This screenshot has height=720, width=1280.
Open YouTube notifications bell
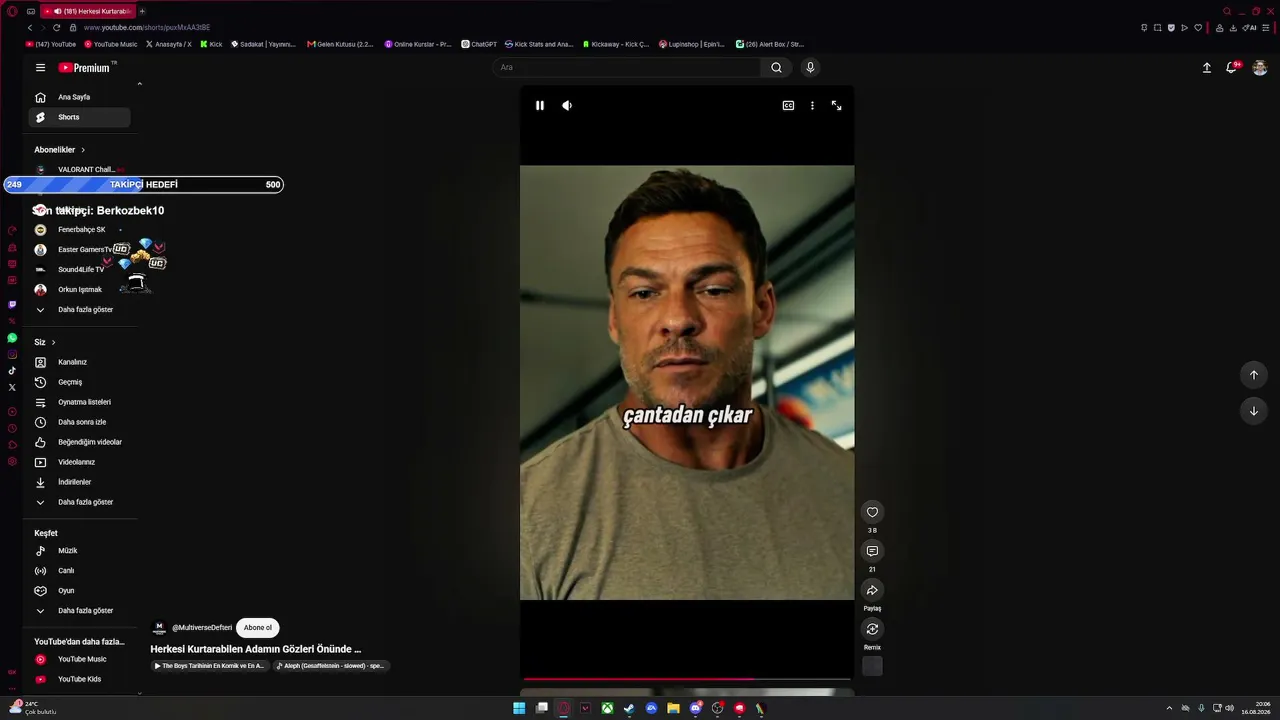click(1232, 68)
